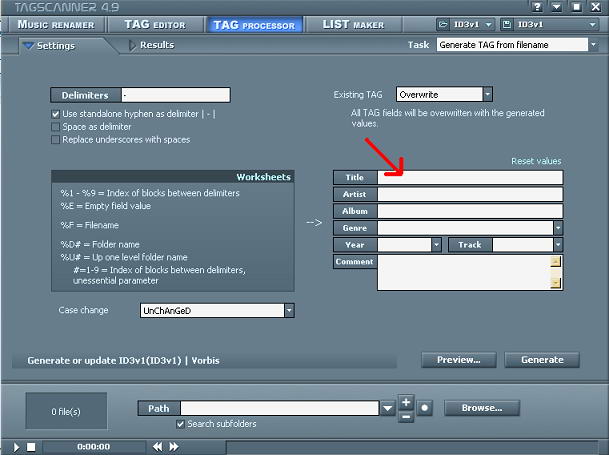The image size is (609, 455).
Task: Switch to the List Maker tab
Action: [x=353, y=24]
